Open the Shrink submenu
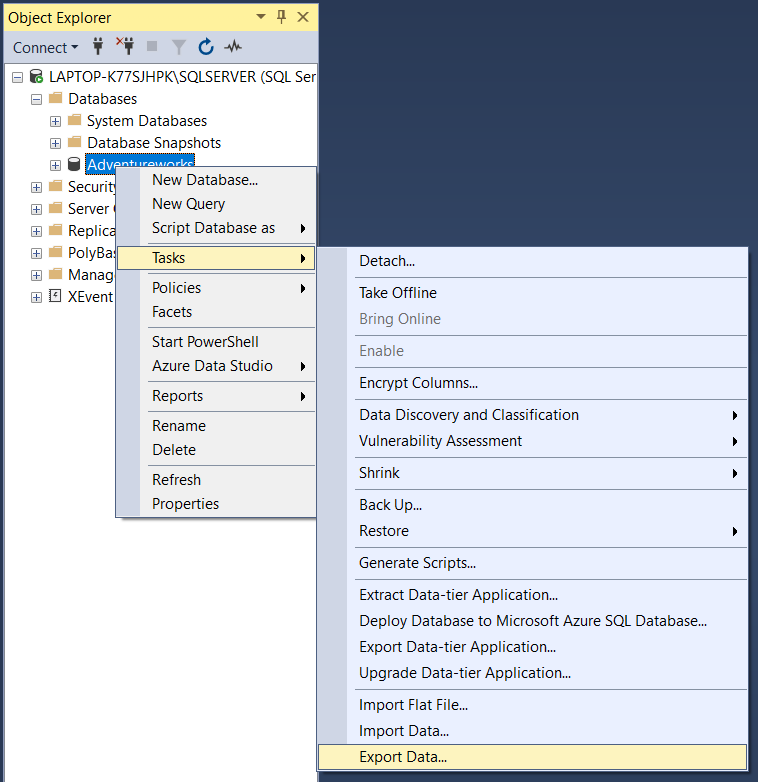The image size is (758, 782). point(533,472)
